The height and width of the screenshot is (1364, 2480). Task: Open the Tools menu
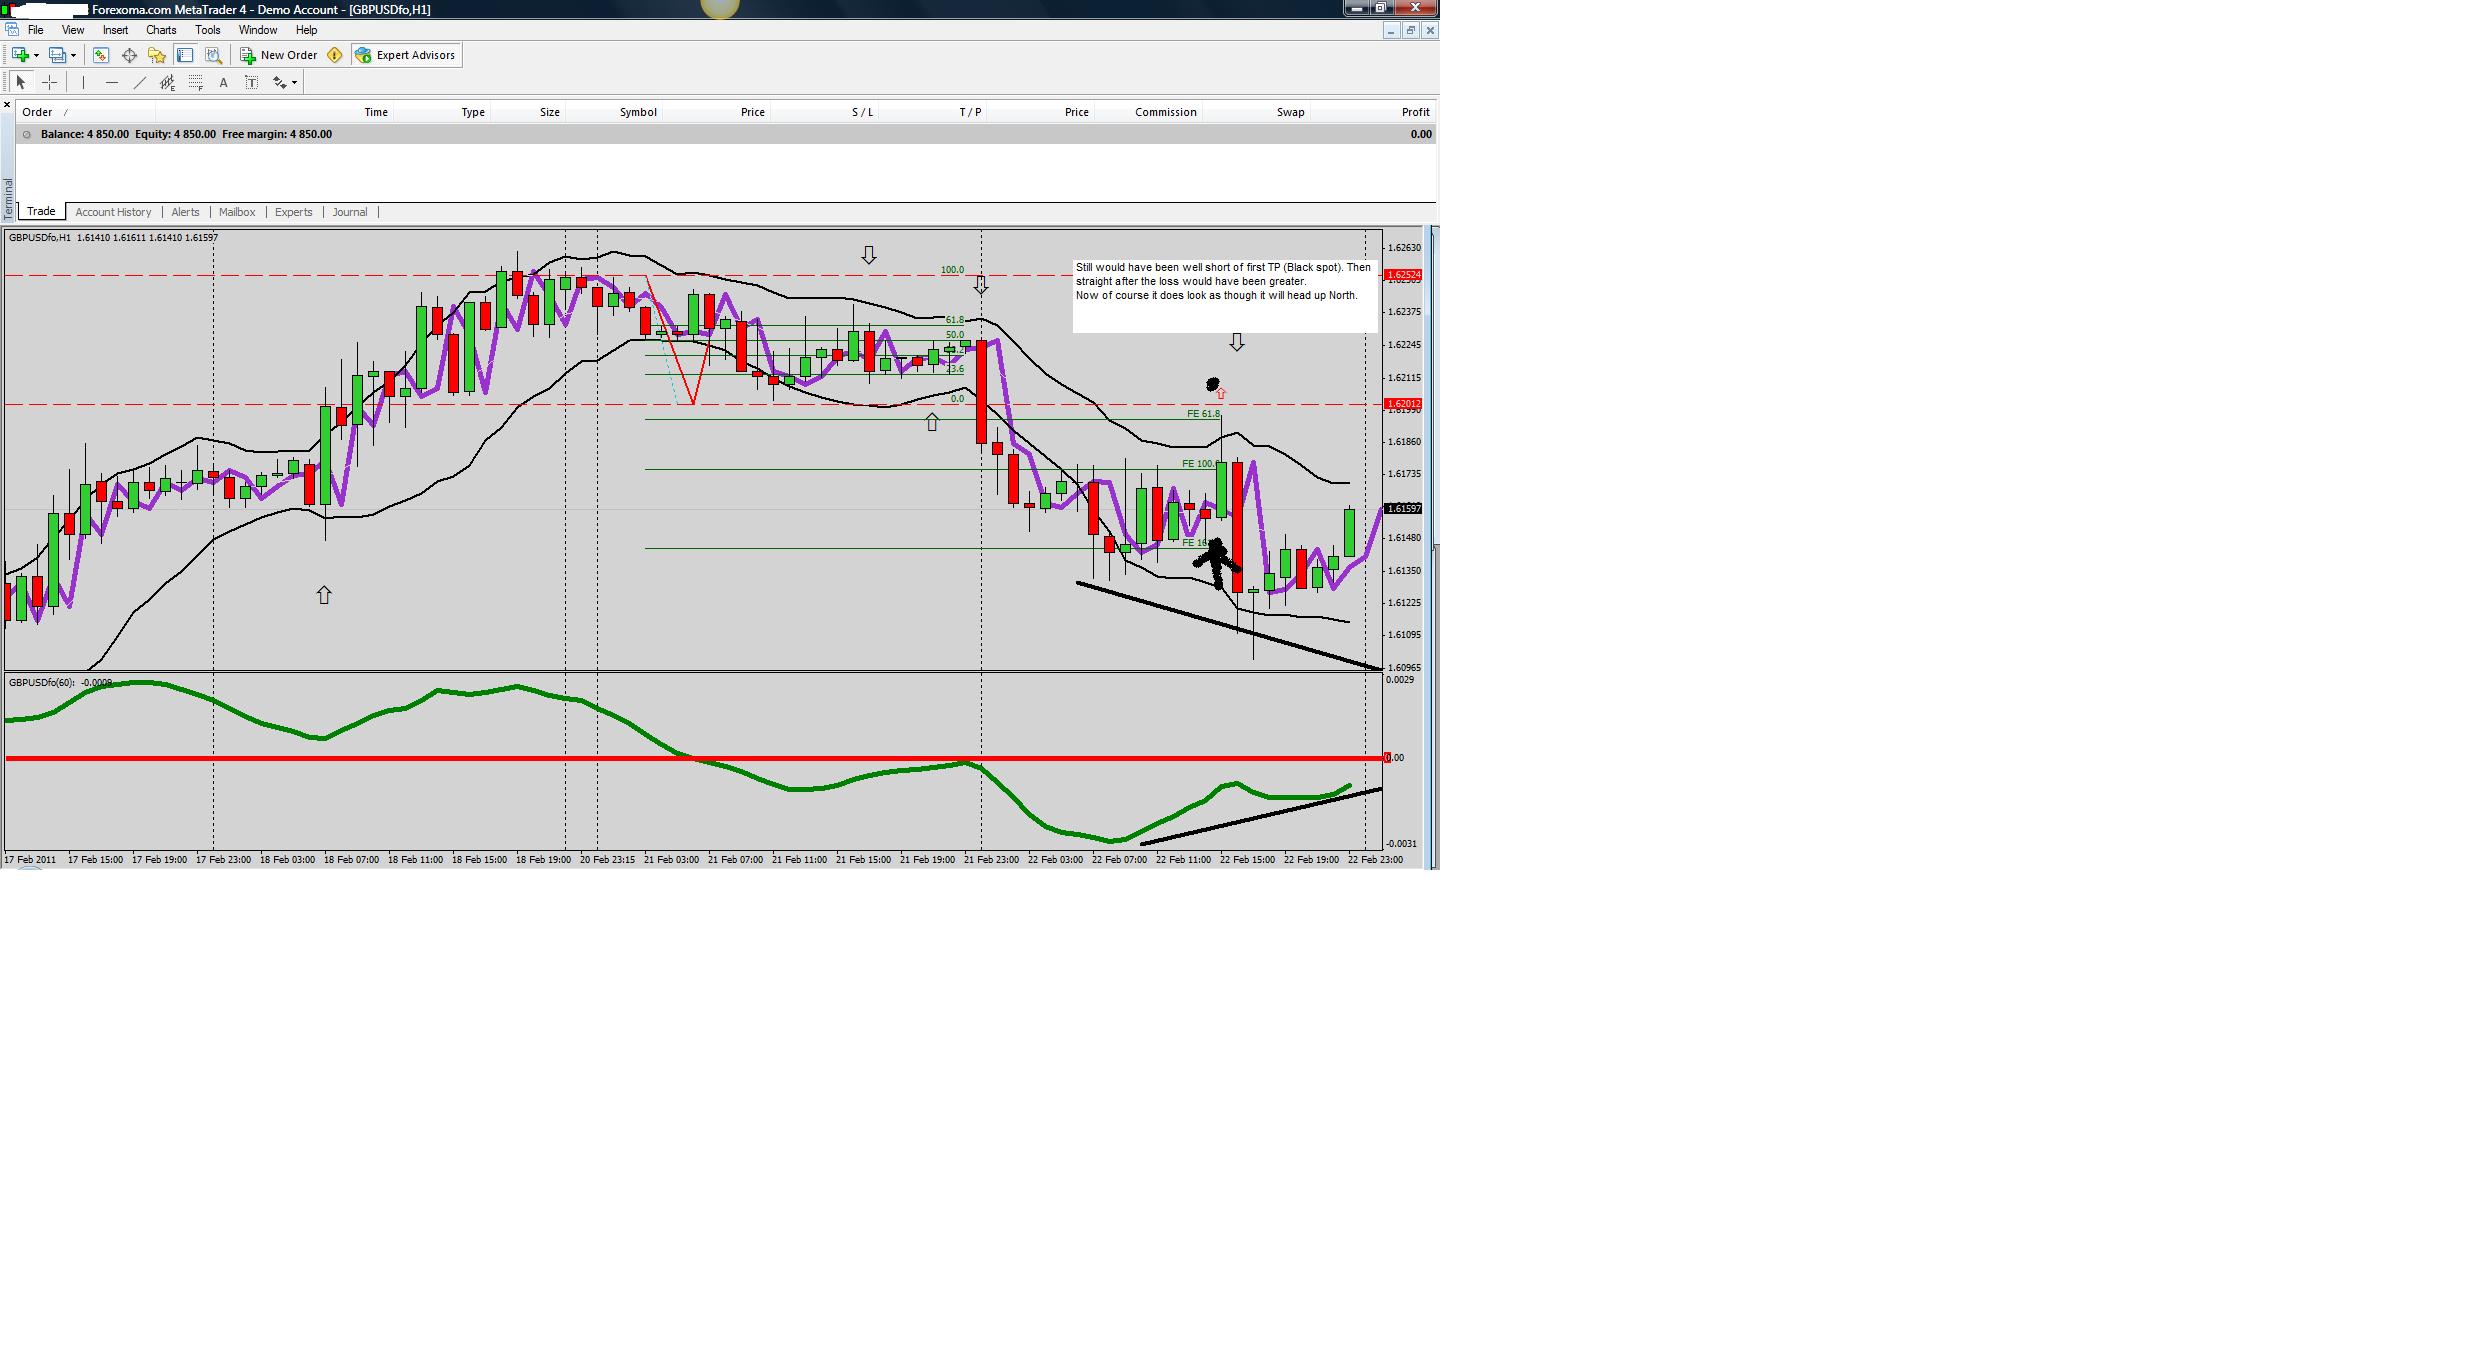click(x=208, y=30)
